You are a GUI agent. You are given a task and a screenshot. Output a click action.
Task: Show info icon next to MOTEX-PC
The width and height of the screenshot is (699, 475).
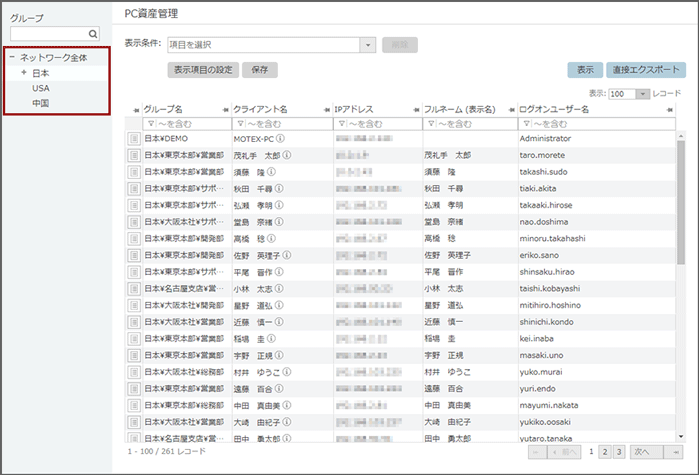point(280,139)
